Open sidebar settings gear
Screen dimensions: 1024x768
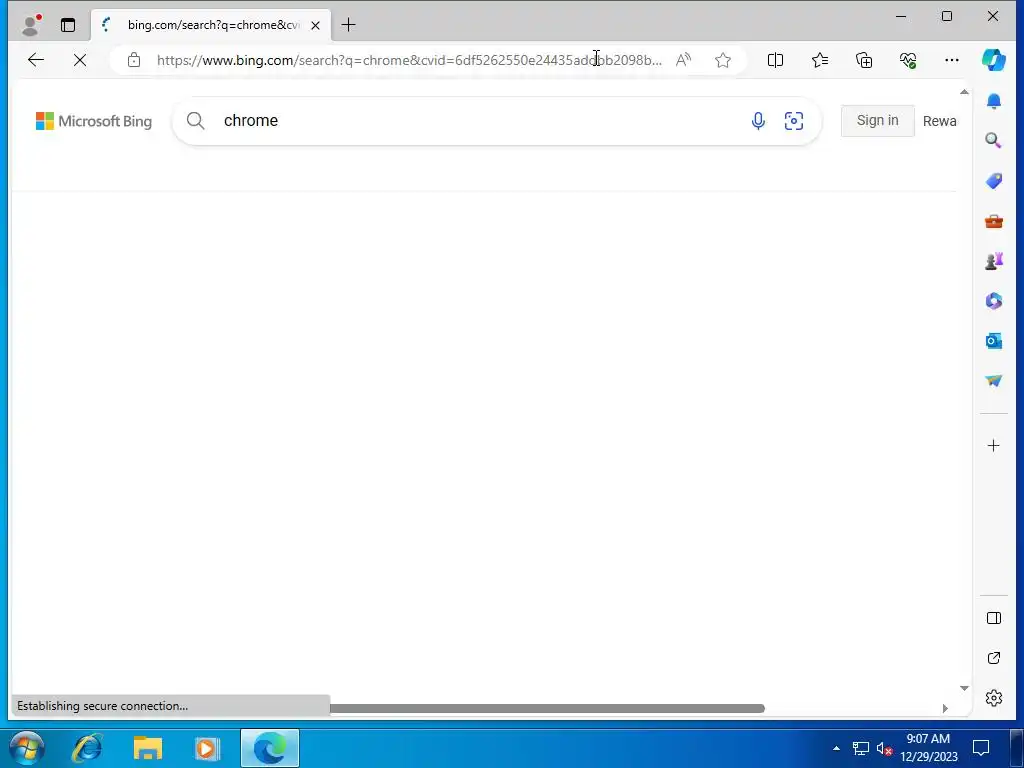point(993,698)
